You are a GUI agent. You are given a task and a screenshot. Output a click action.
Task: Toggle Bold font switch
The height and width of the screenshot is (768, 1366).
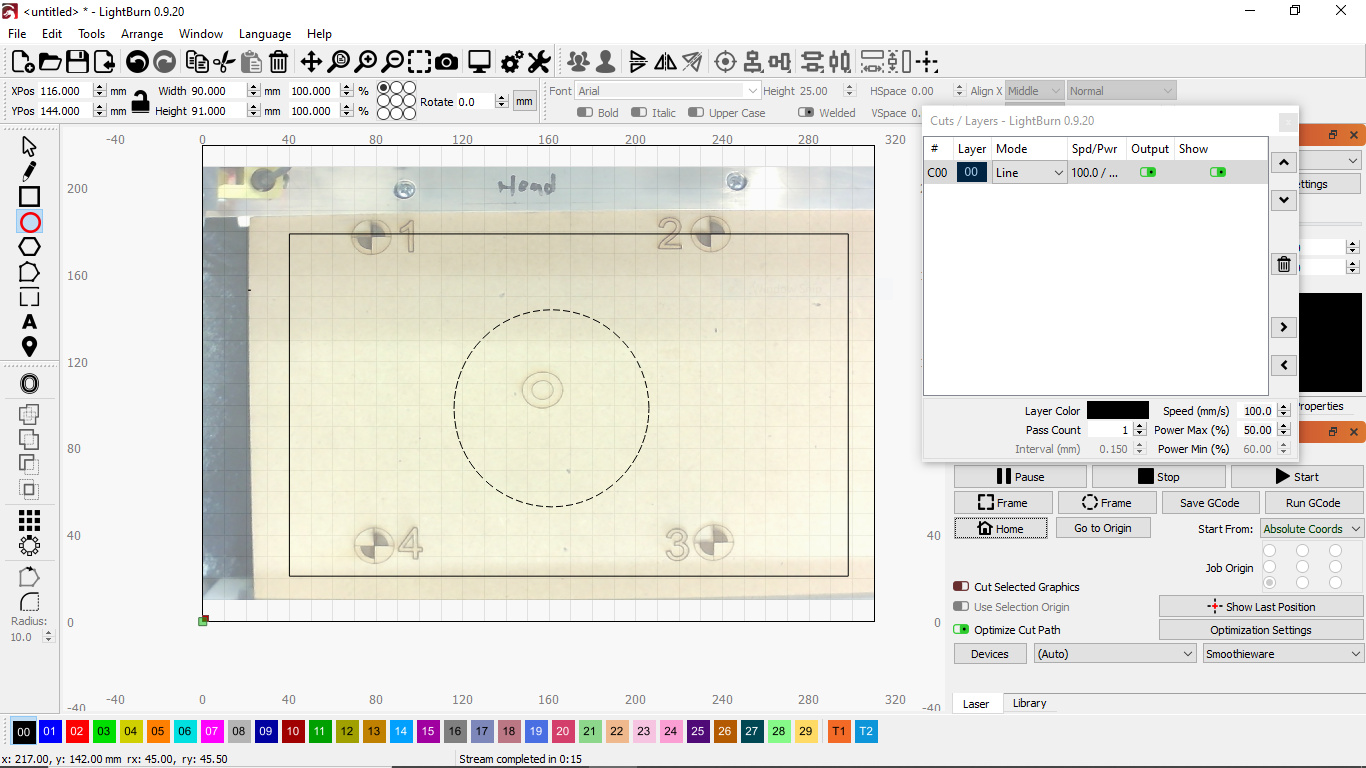[586, 113]
